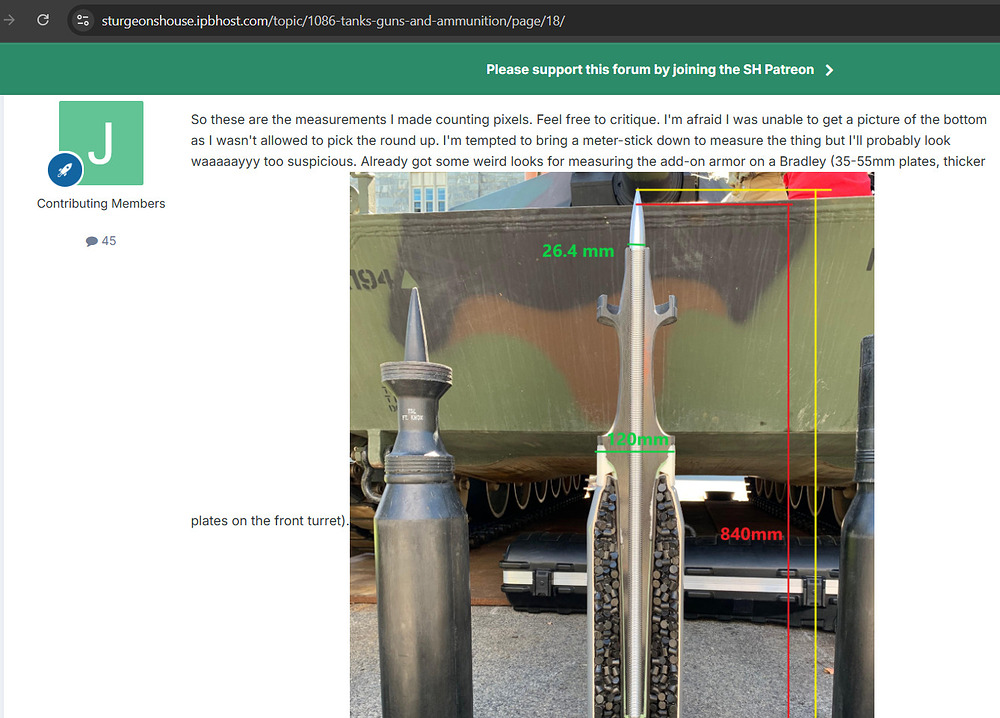Click the speech bubble post count icon
Viewport: 1000px width, 718px height.
point(92,241)
